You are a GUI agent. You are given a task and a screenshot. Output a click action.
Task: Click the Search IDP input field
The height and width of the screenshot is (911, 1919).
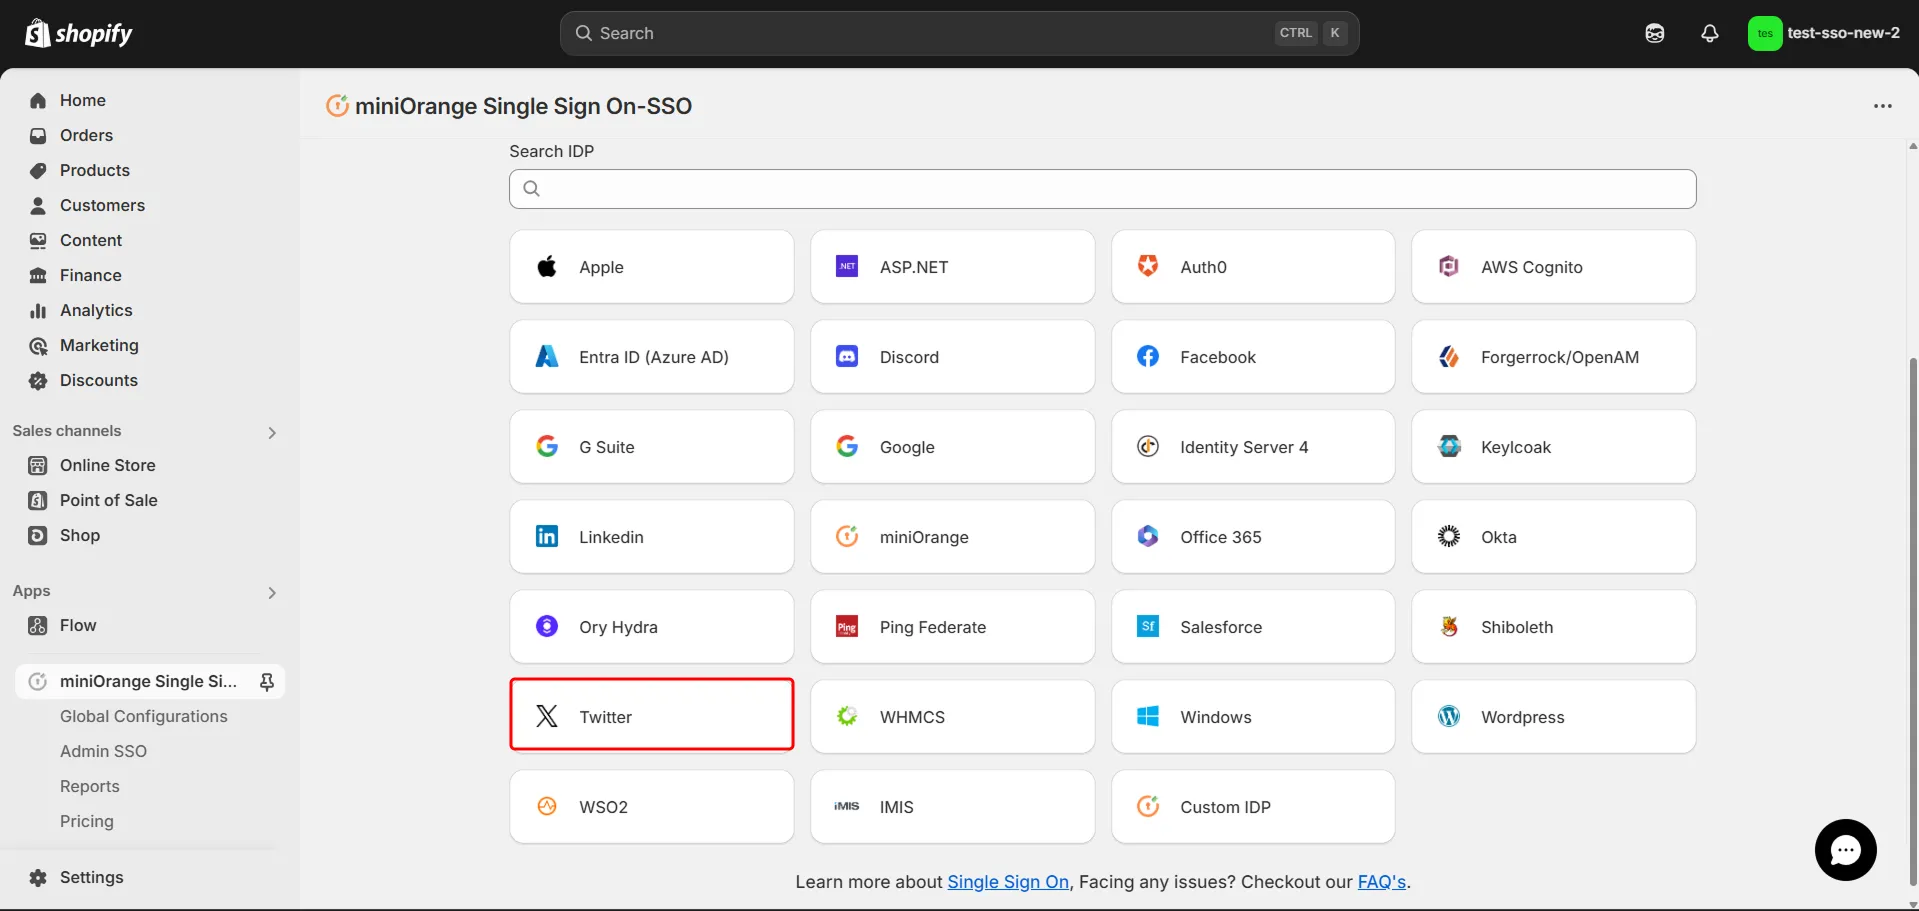point(1102,188)
